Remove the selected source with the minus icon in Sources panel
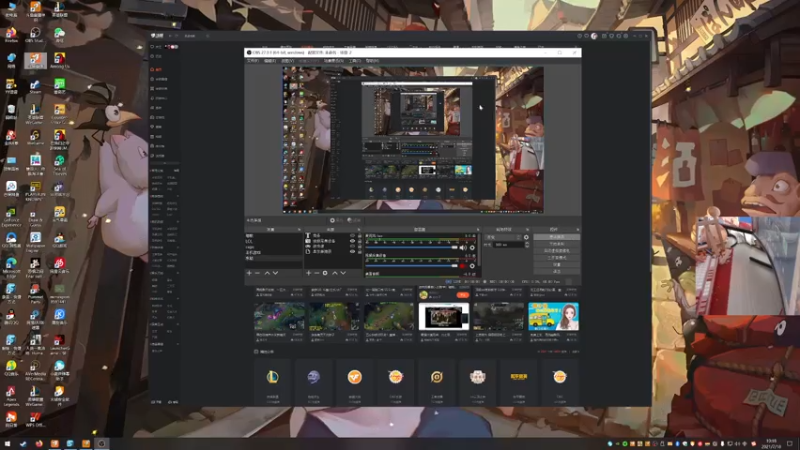Screen dimensions: 800x450 tap(316, 273)
